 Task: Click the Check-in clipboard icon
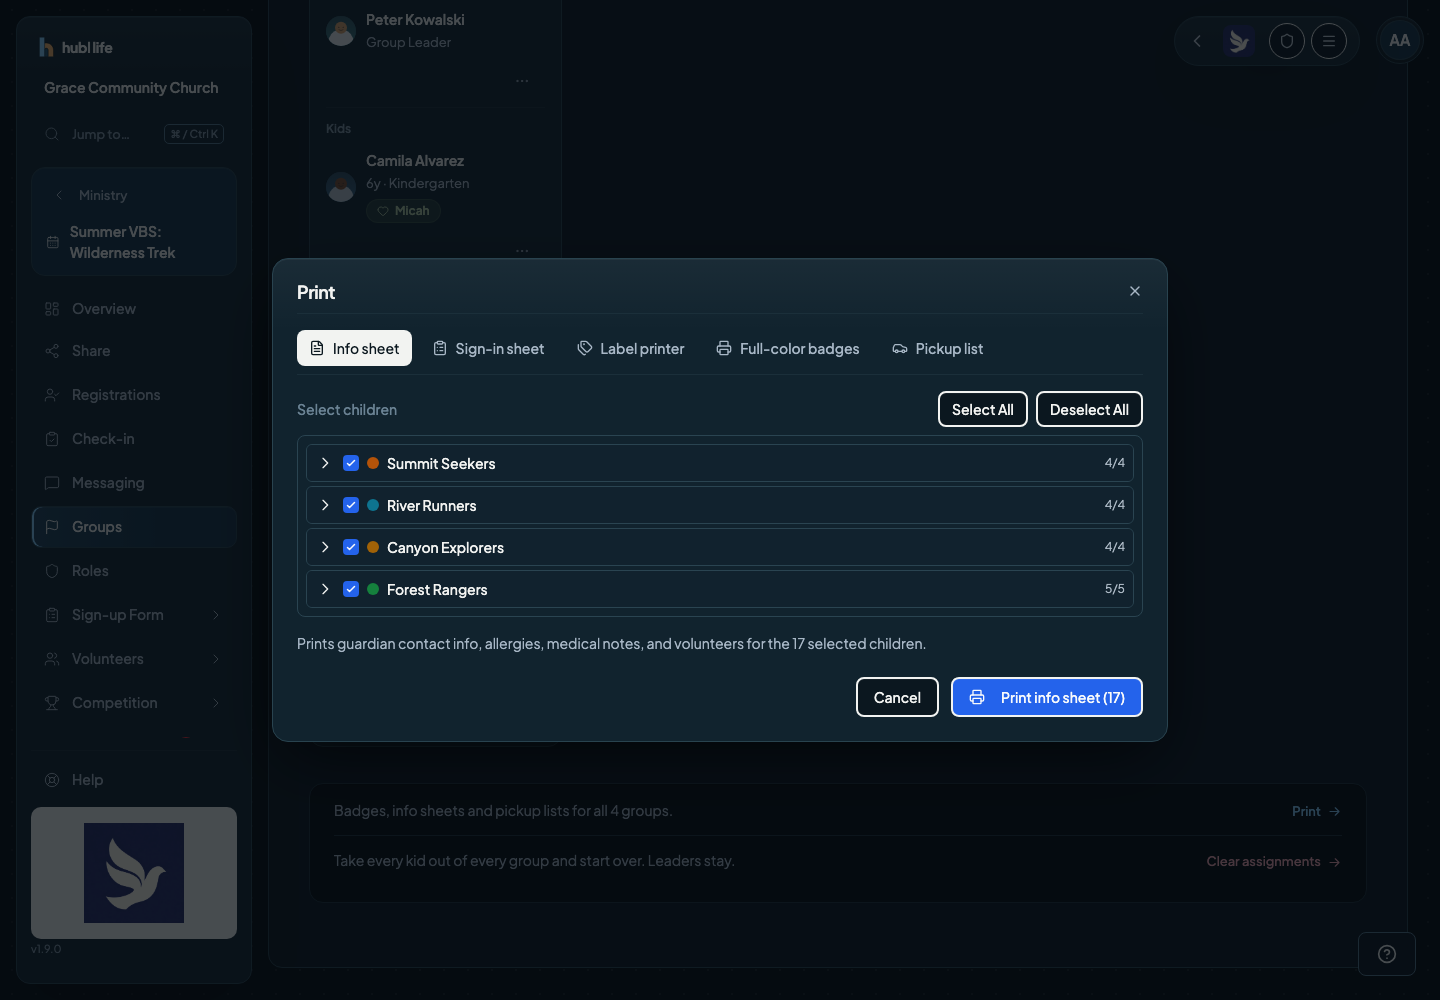pos(52,439)
